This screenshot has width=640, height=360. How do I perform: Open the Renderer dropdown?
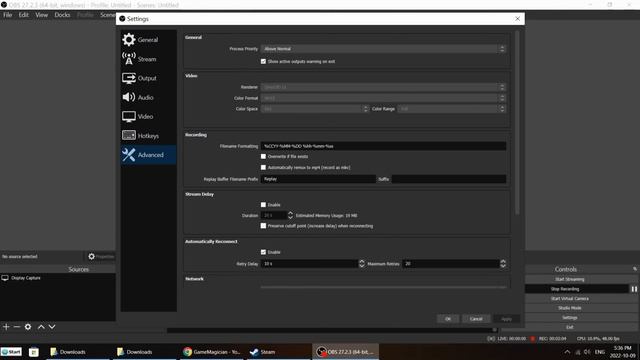tap(383, 87)
